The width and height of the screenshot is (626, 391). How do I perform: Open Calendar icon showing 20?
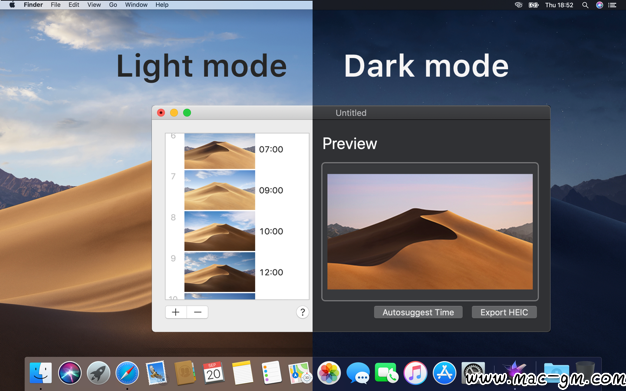click(x=214, y=373)
